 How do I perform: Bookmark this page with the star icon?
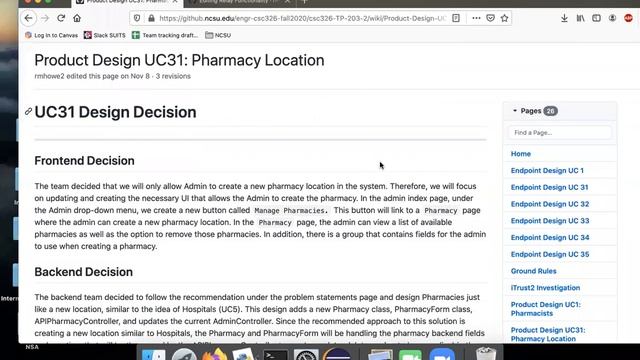tap(504, 18)
